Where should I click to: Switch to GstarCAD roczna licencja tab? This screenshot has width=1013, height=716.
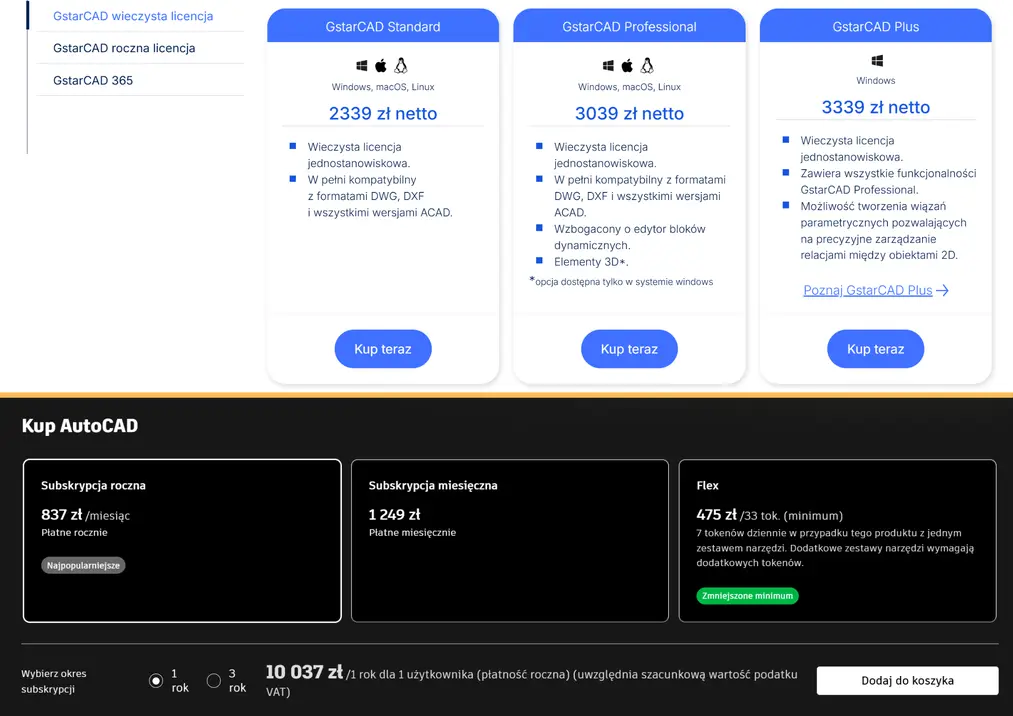click(x=124, y=48)
